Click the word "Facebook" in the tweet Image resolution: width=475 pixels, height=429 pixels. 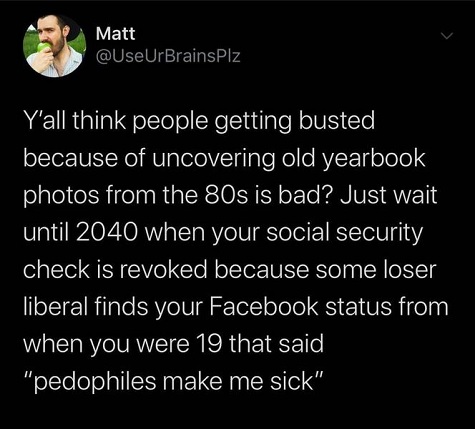[264, 307]
